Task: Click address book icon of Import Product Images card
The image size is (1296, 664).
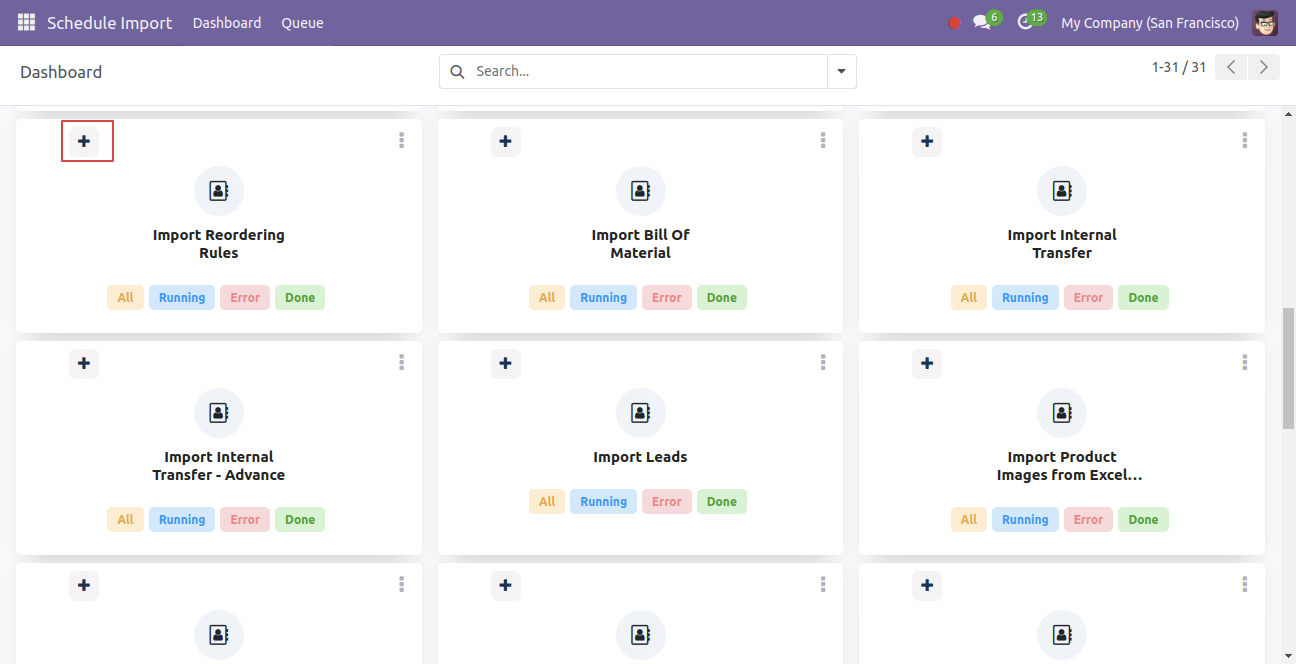Action: [x=1062, y=413]
